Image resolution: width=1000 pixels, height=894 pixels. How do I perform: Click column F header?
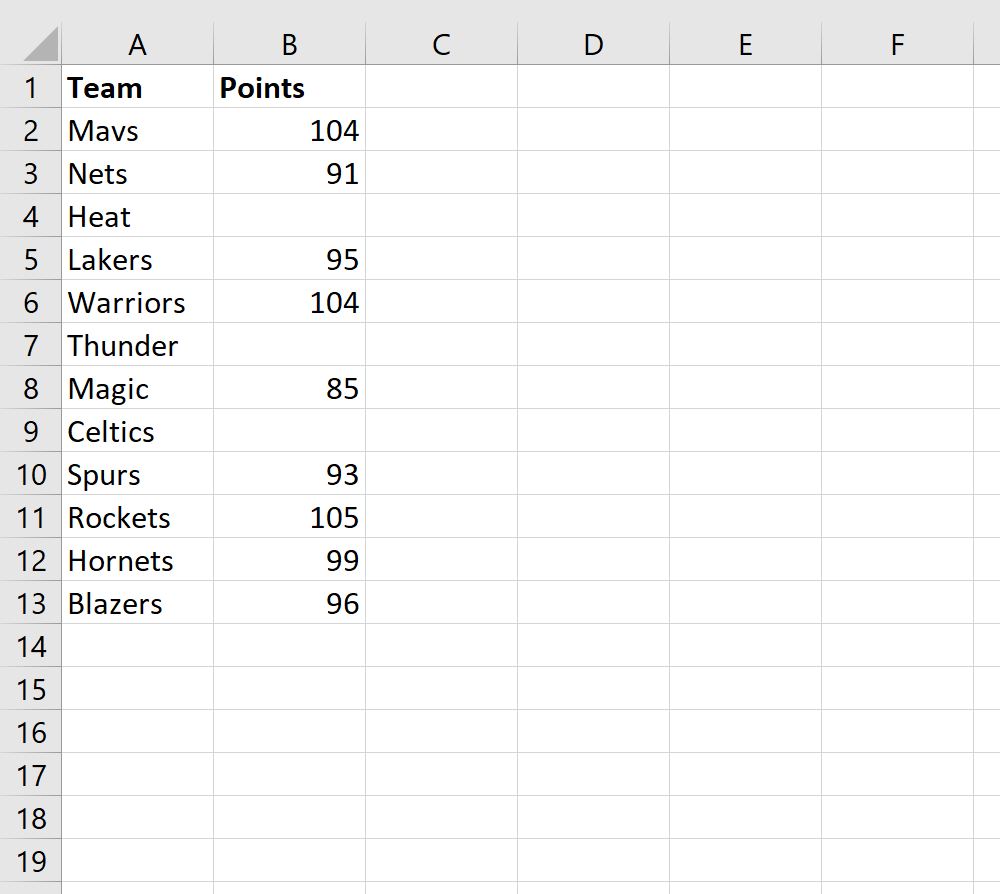pos(897,44)
